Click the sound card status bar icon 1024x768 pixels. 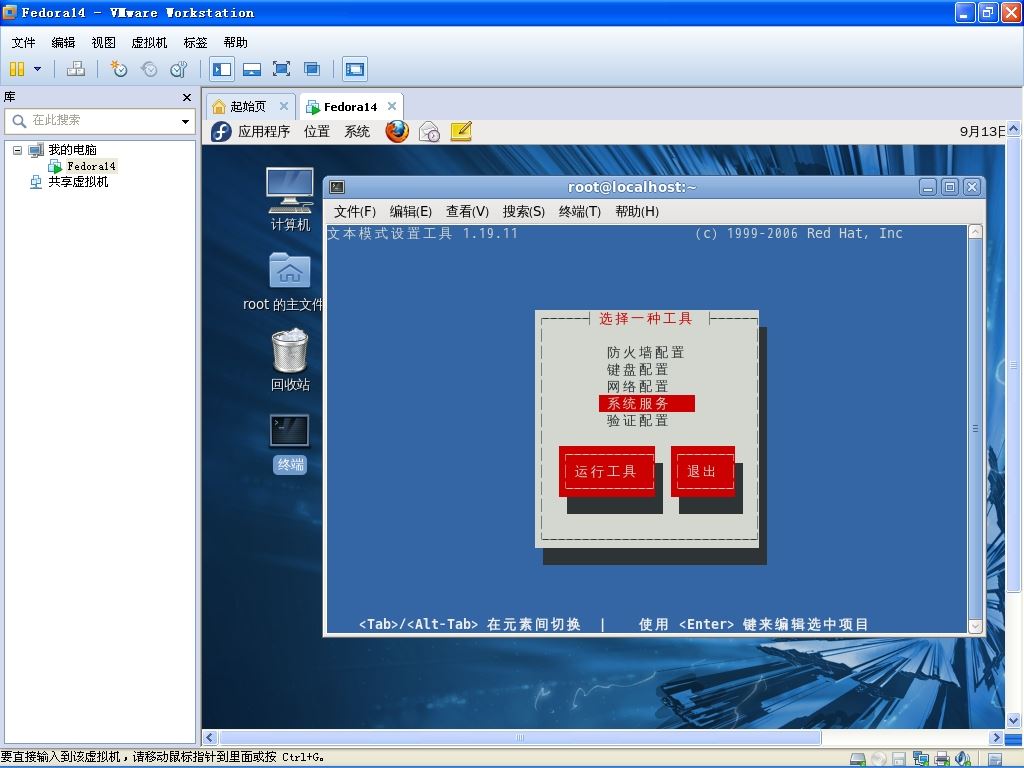963,759
